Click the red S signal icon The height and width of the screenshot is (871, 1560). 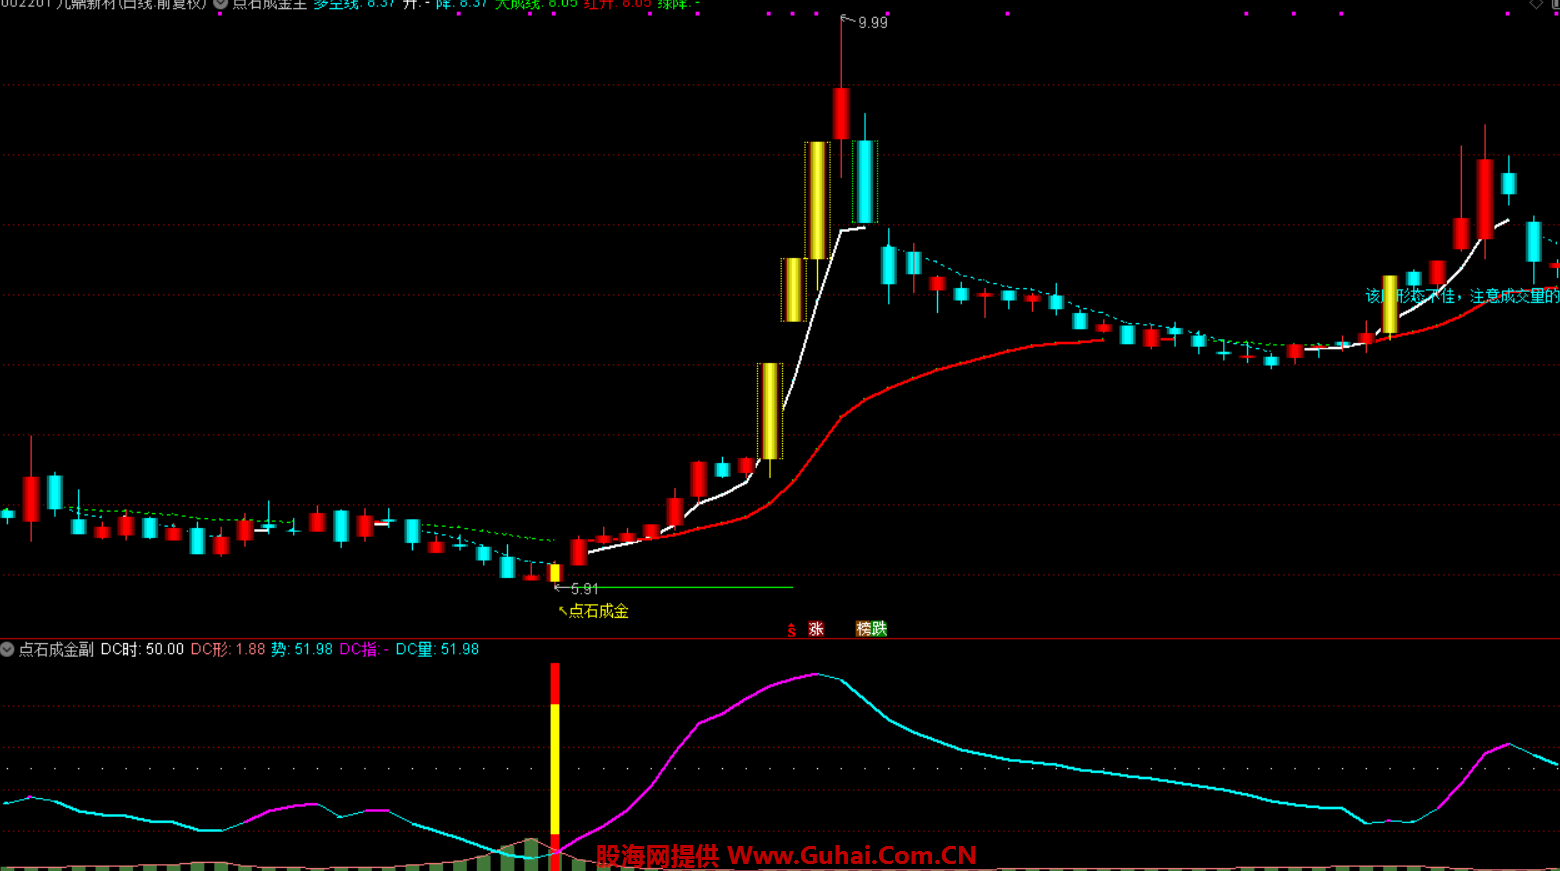[x=791, y=630]
